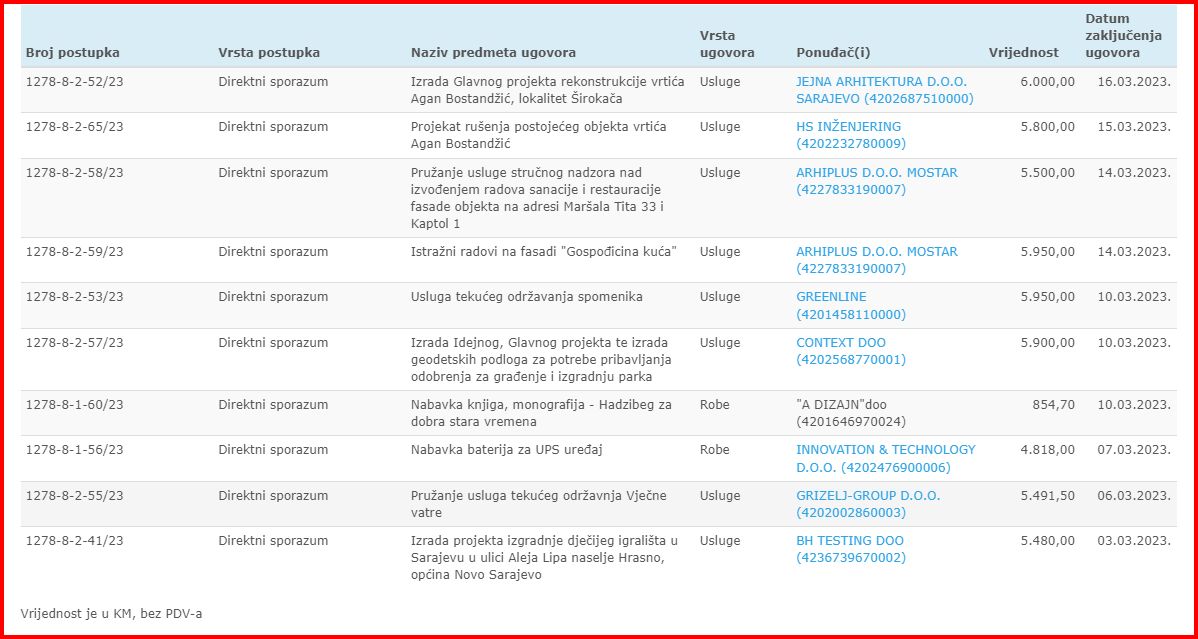Click the "Broj postupka" column header
Screen dimensions: 1198x639
coord(73,53)
